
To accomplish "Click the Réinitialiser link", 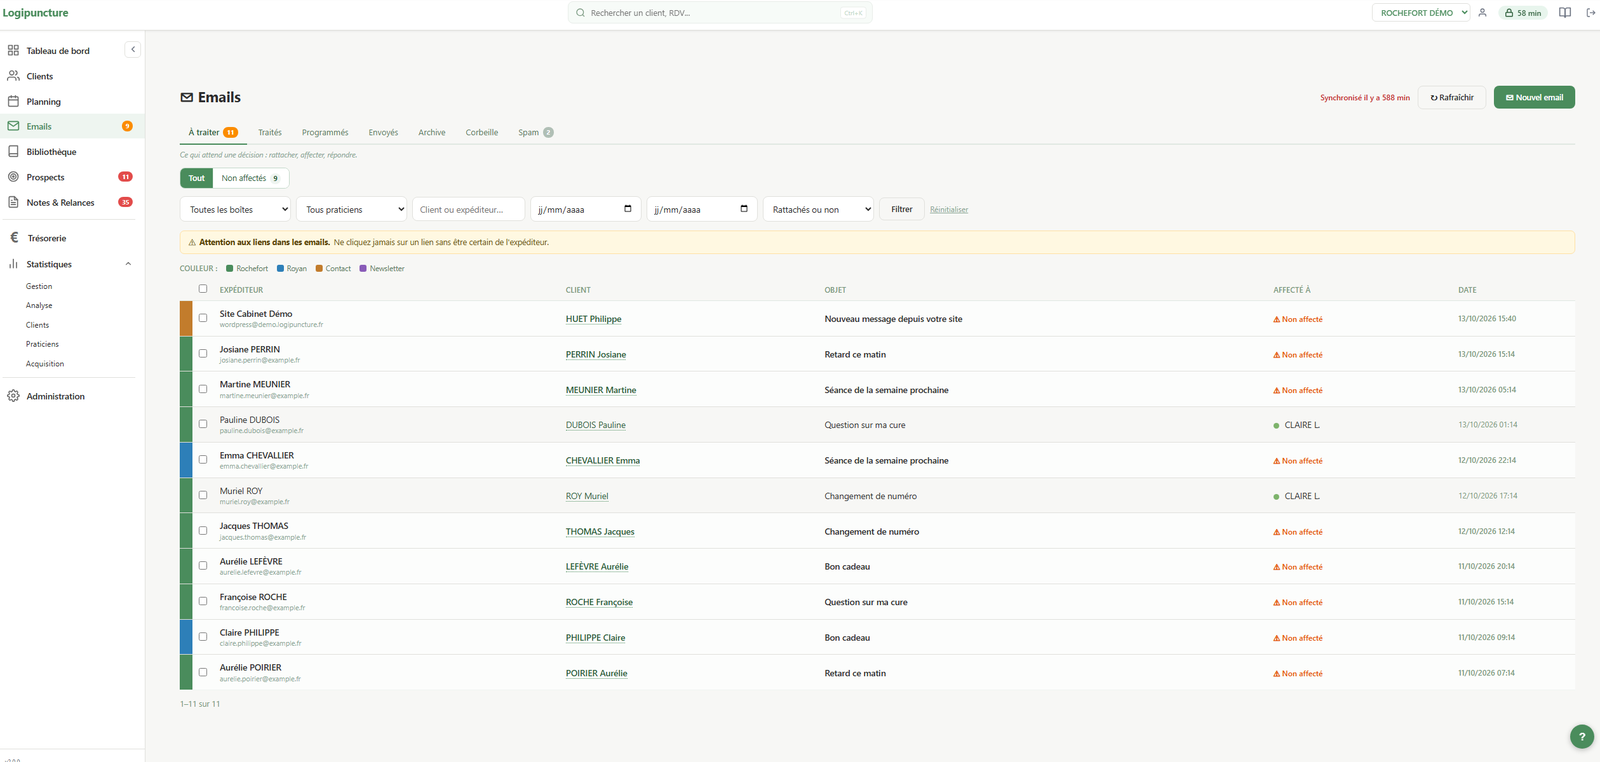I will [949, 210].
